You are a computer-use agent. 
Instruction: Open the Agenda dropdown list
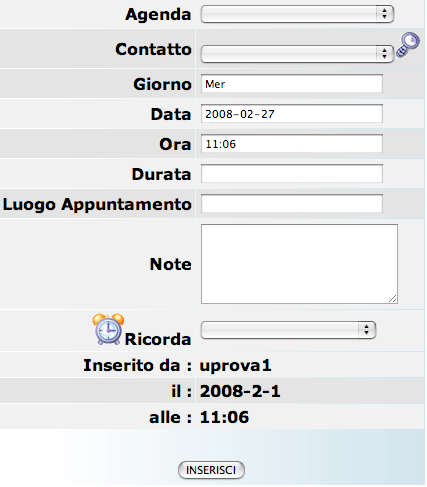(x=297, y=14)
